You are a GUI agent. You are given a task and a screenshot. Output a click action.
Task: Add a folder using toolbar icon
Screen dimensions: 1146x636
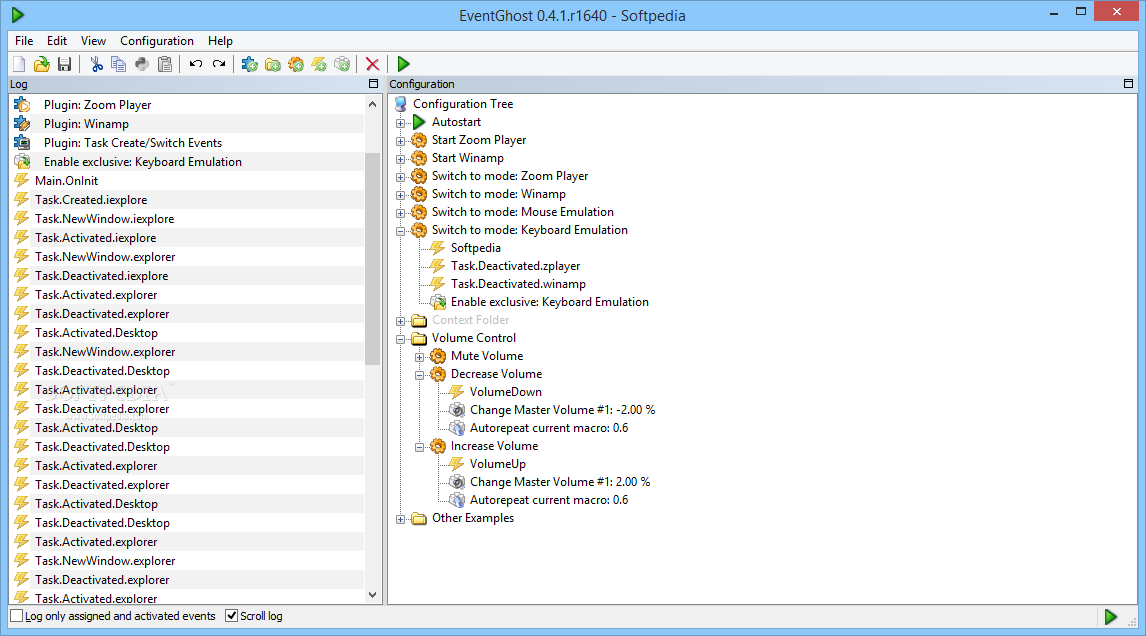(273, 64)
